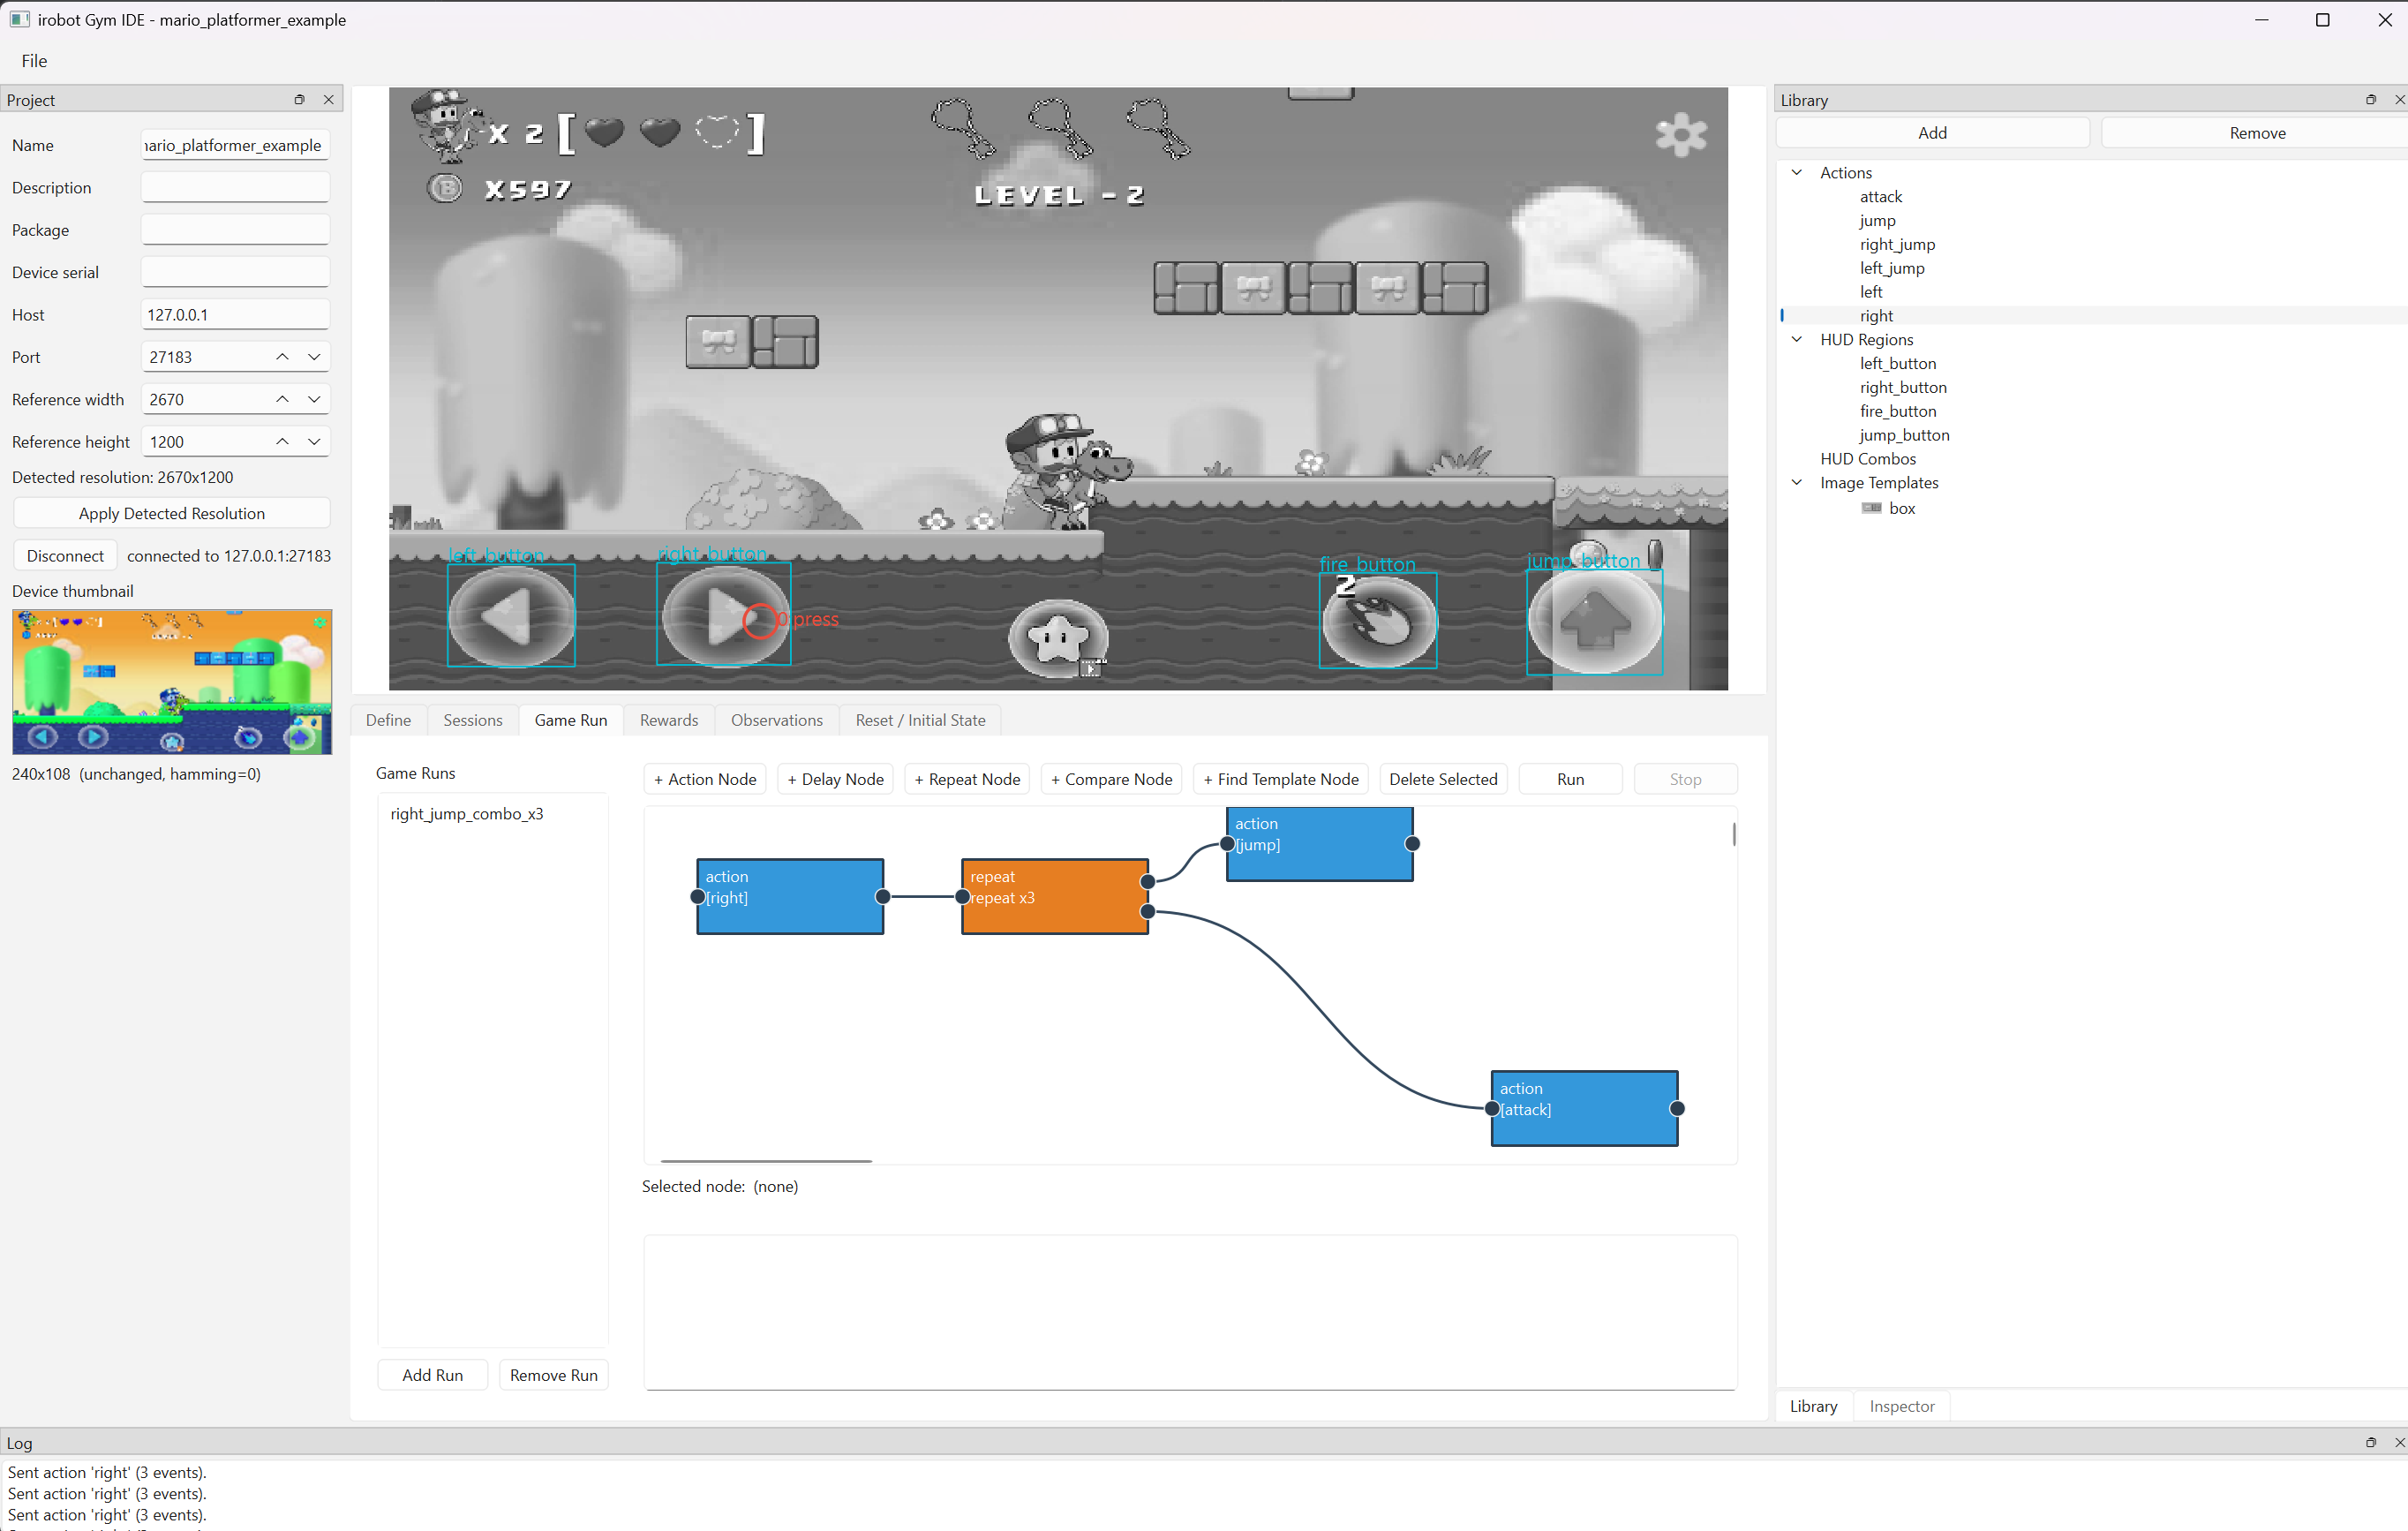Float the Project panel with its dock icon
Screen dimensions: 2408x1531
pyautogui.click(x=299, y=99)
